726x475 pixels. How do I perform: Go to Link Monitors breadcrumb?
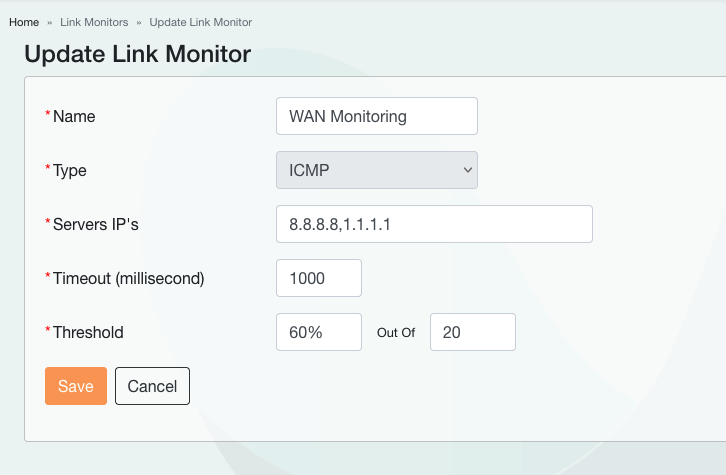click(94, 22)
